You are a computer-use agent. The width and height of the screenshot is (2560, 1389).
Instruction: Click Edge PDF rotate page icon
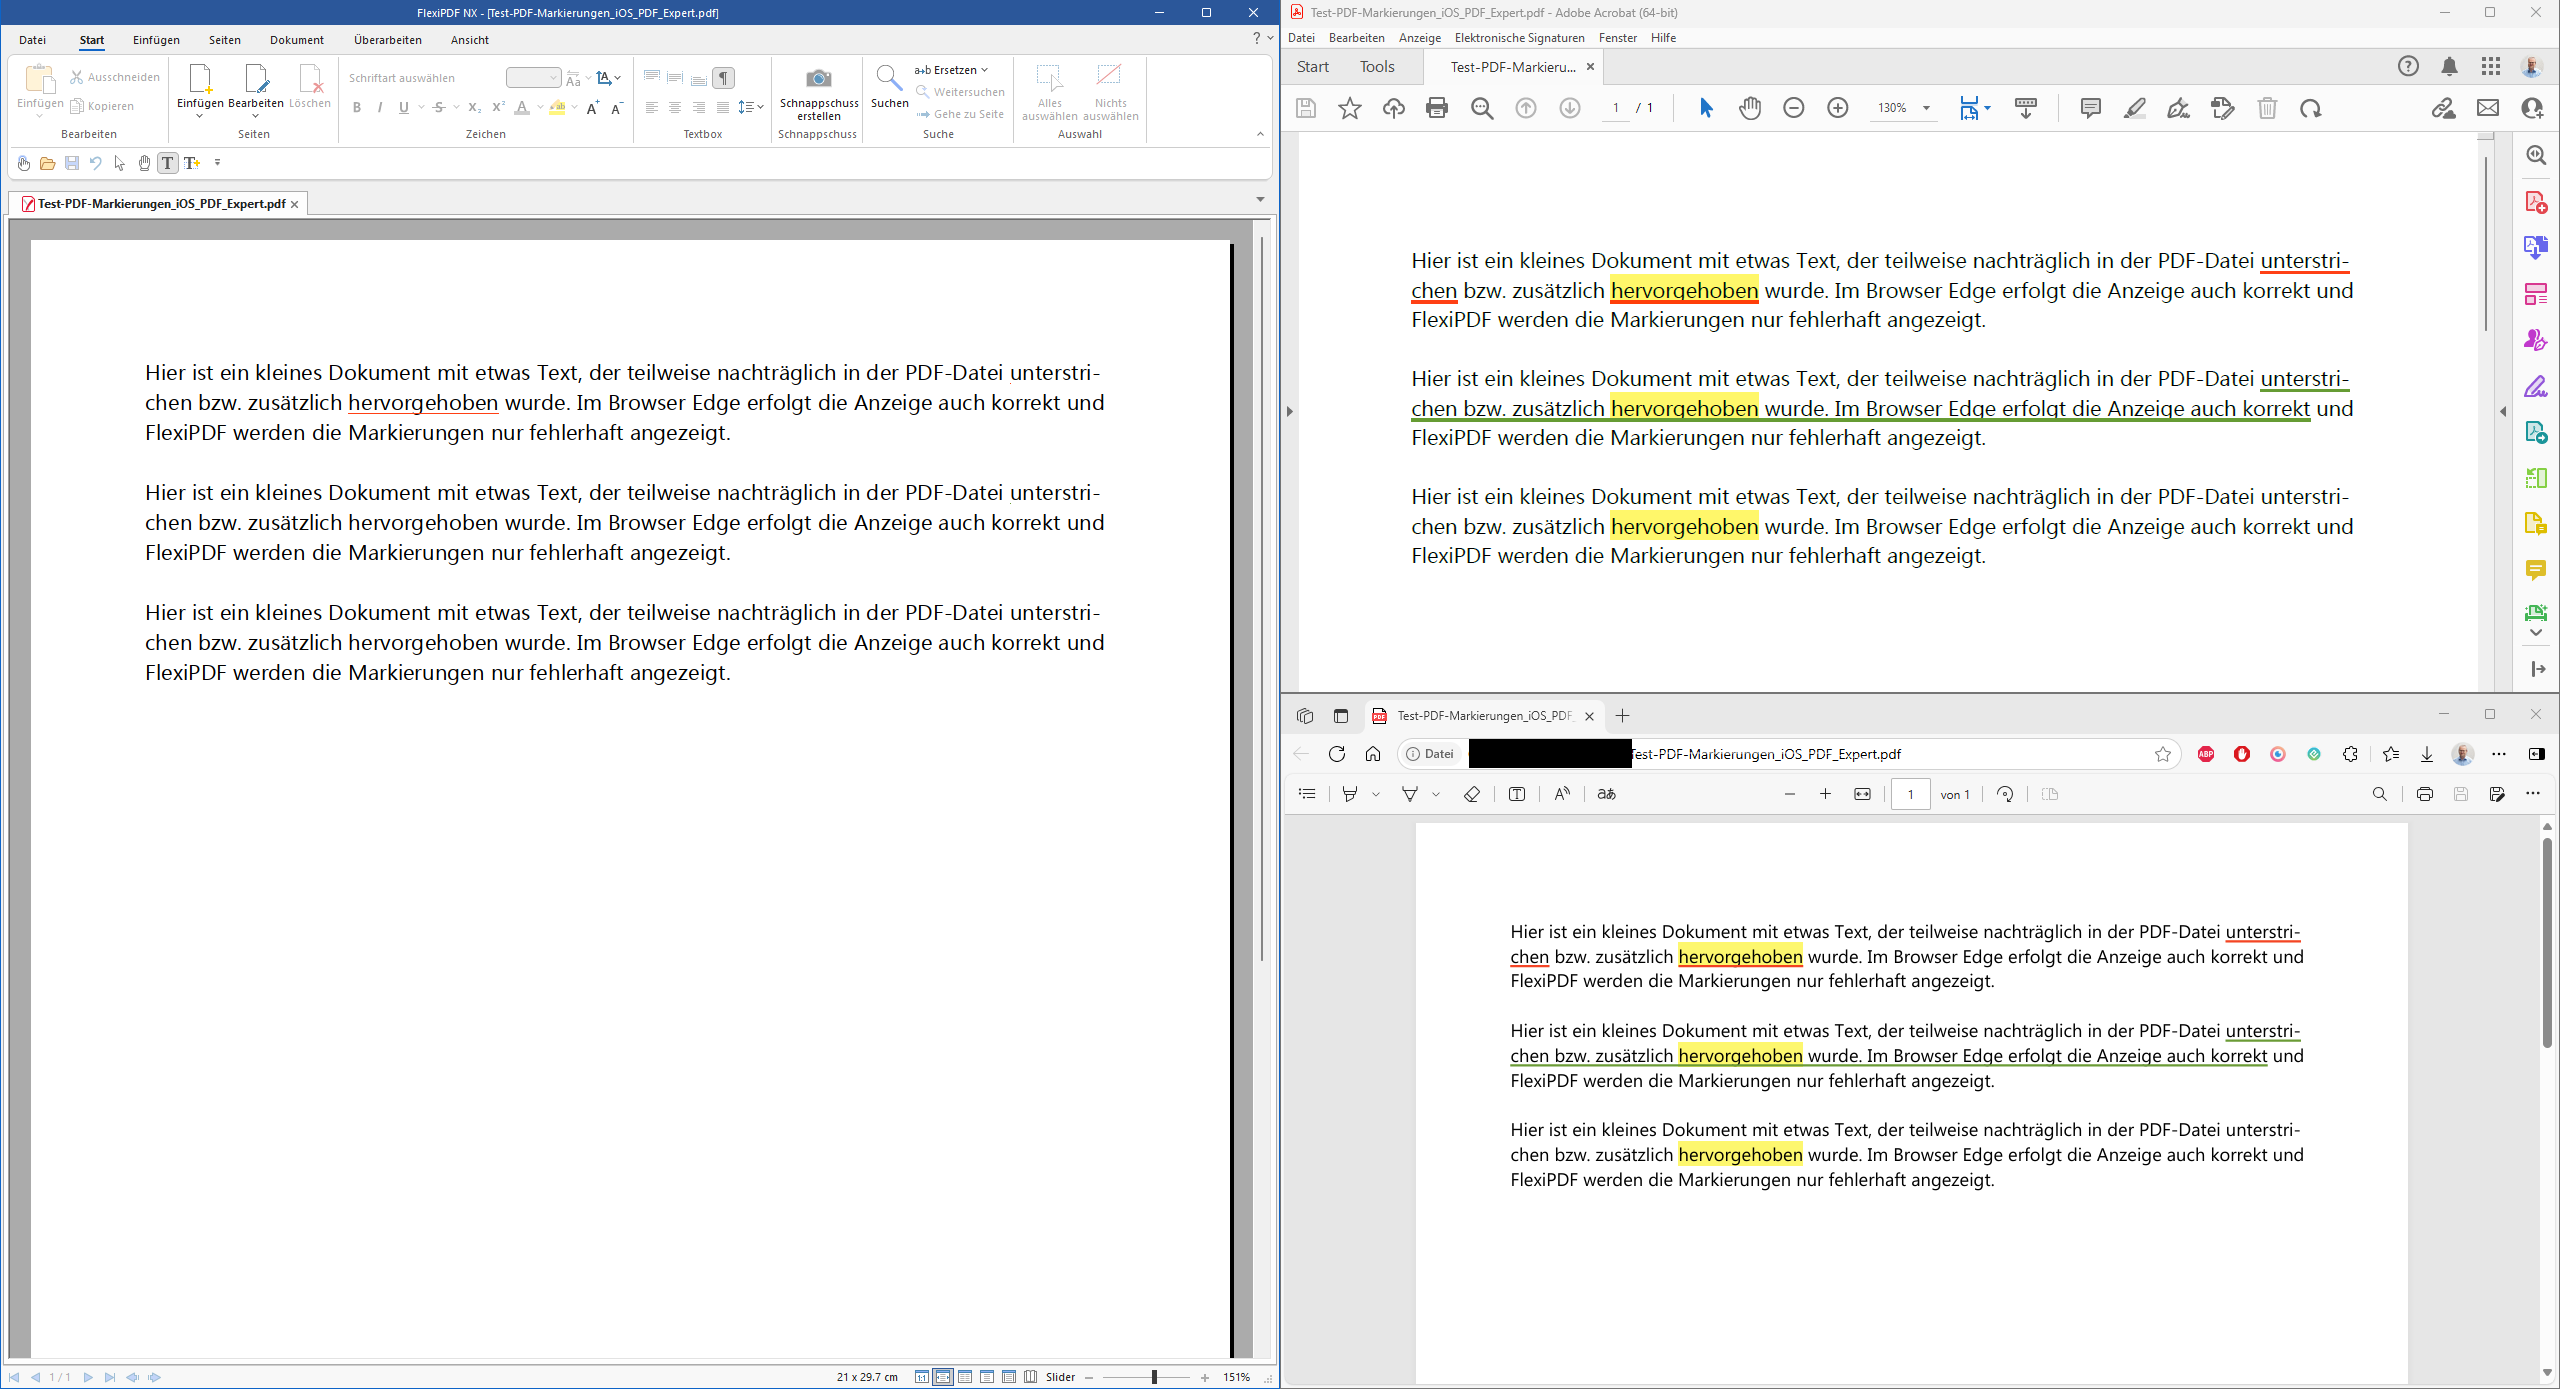pos(2005,794)
